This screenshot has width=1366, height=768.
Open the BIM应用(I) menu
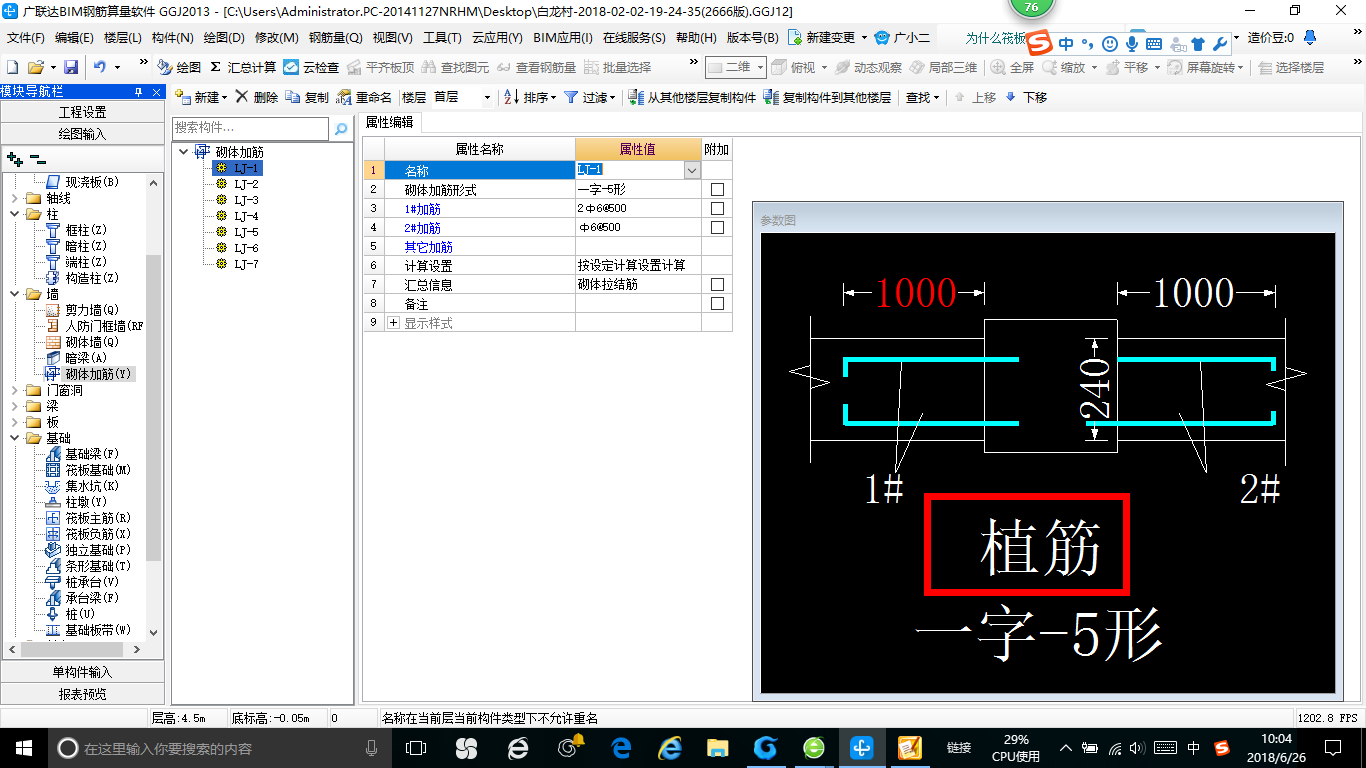563,38
